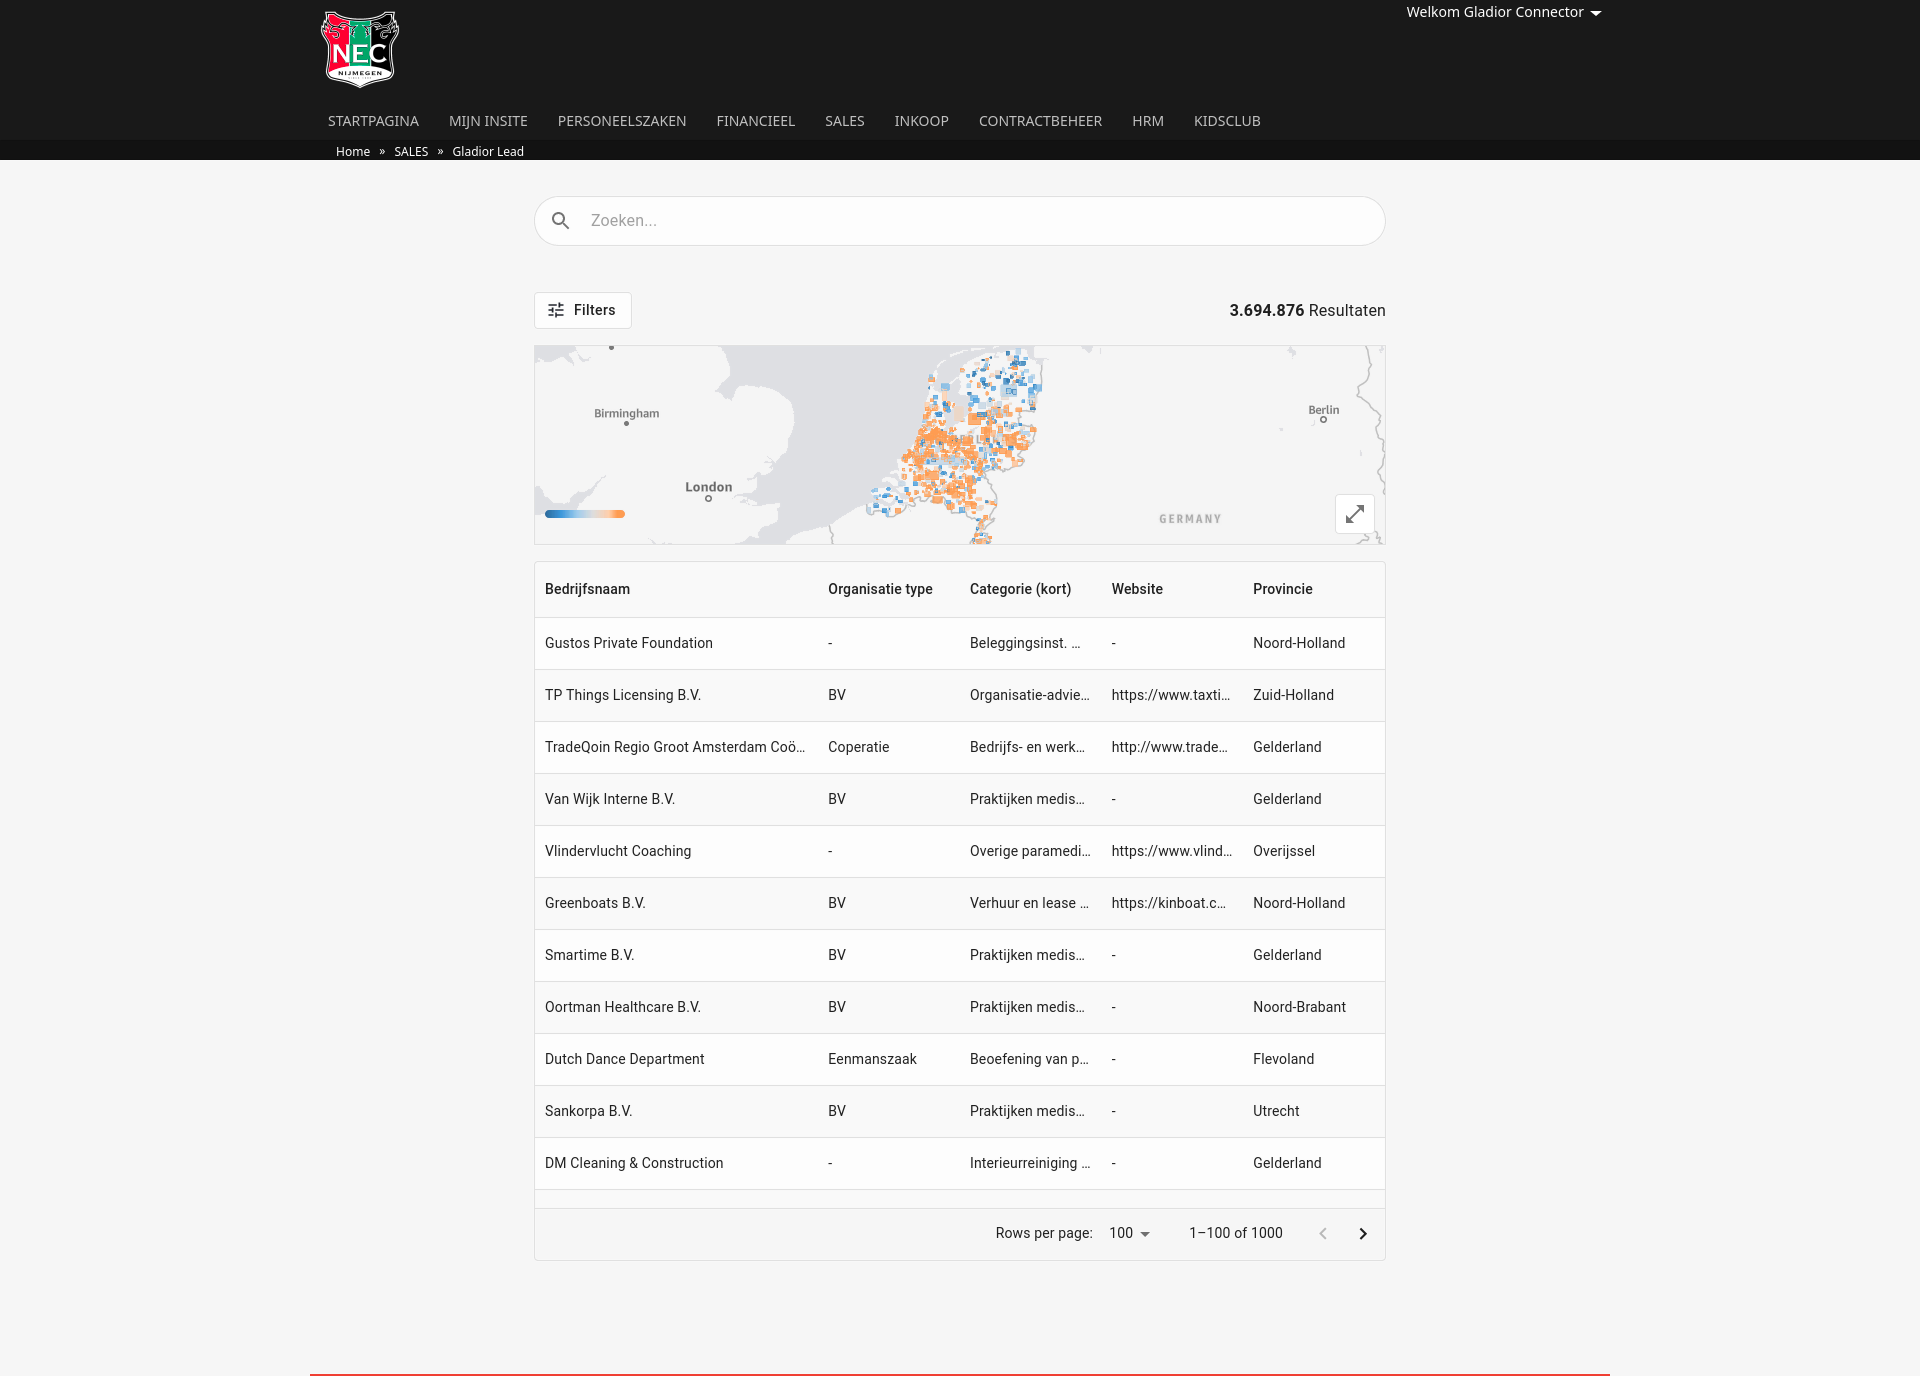Navigate to CONTRACTBEHEER section

point(1040,120)
